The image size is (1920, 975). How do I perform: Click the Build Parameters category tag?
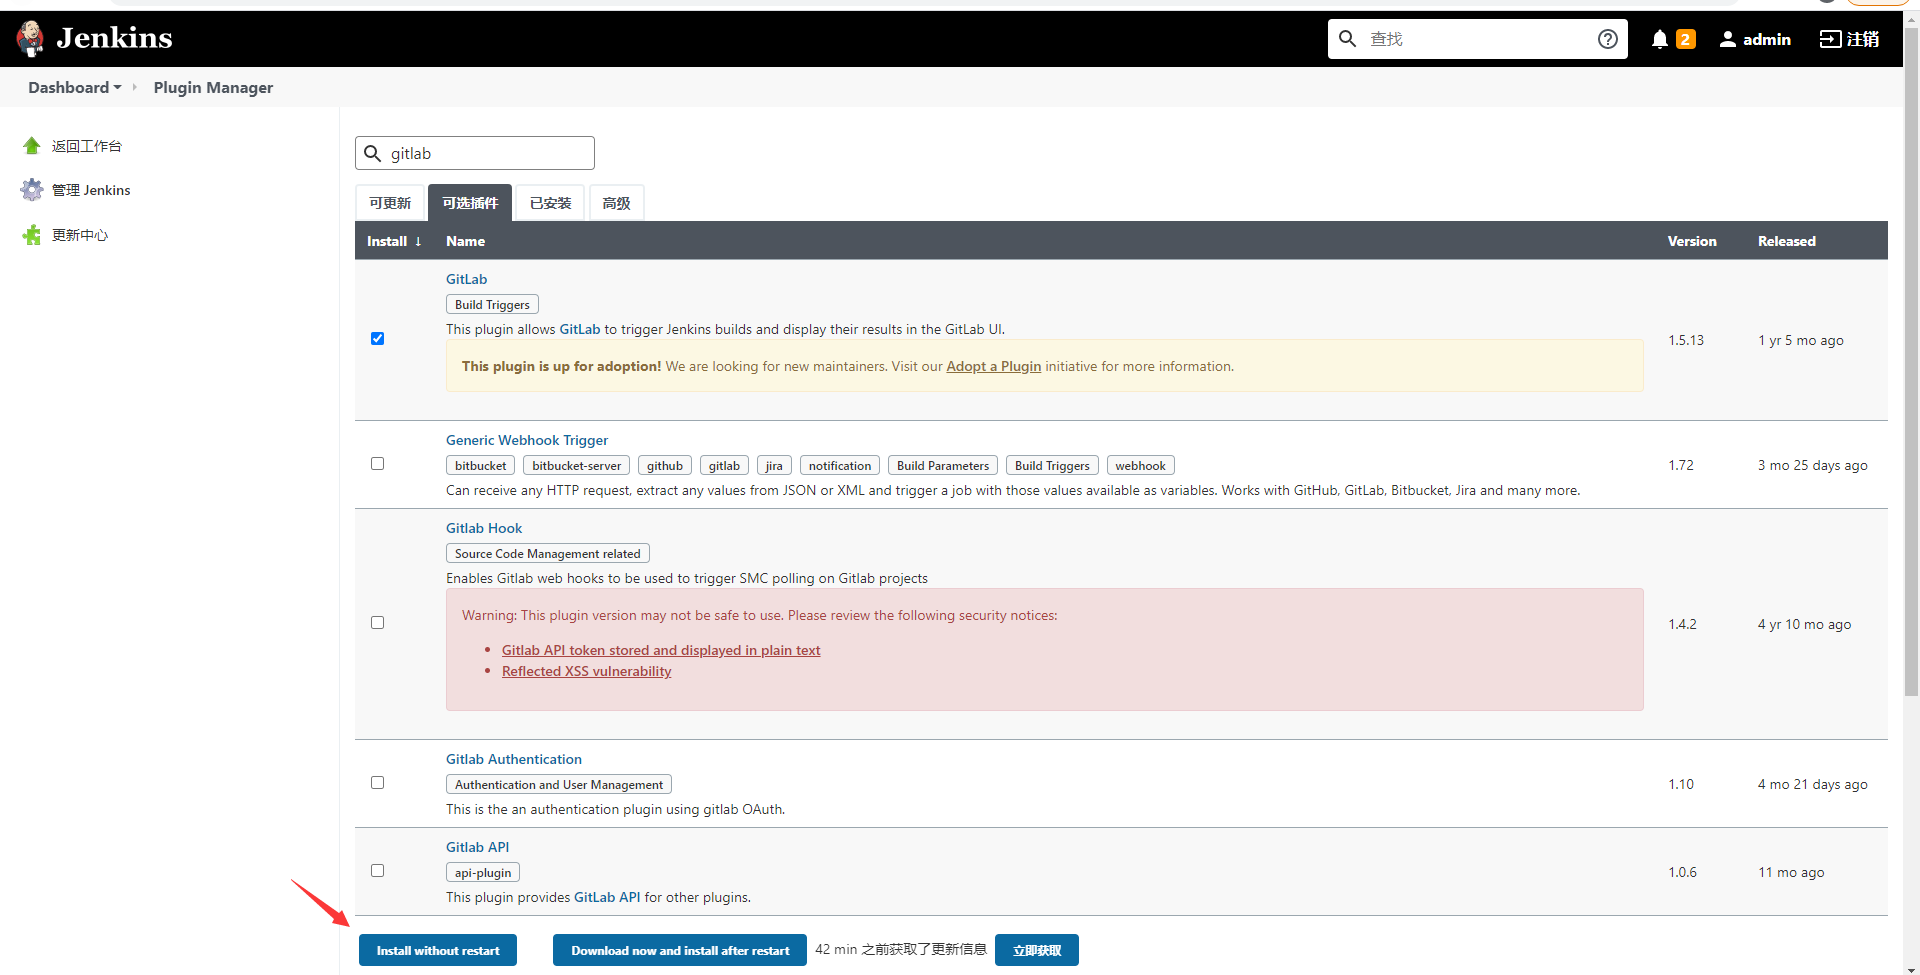click(x=943, y=466)
